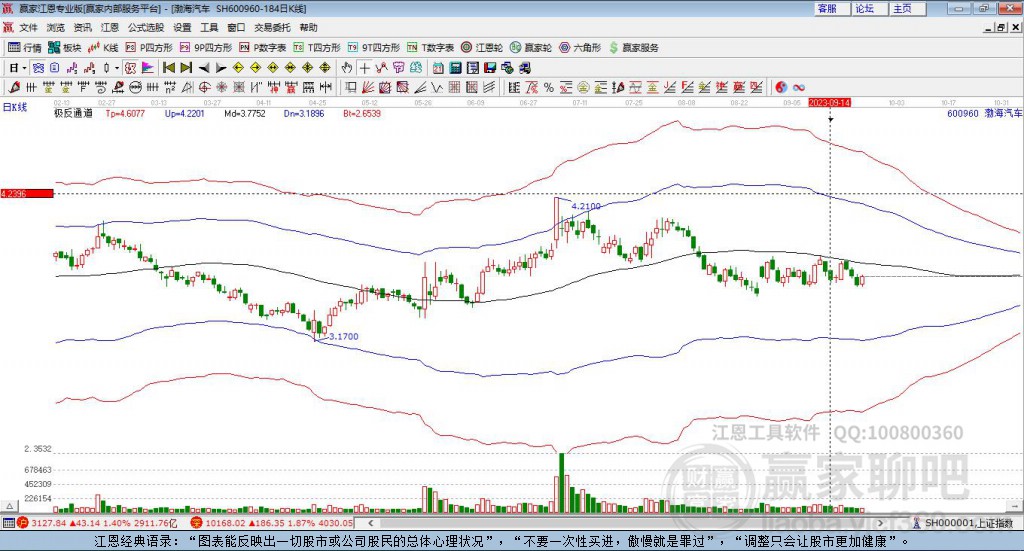Select the red pencil drawing tool
This screenshot has height=551, width=1024.
pyautogui.click(x=14, y=87)
